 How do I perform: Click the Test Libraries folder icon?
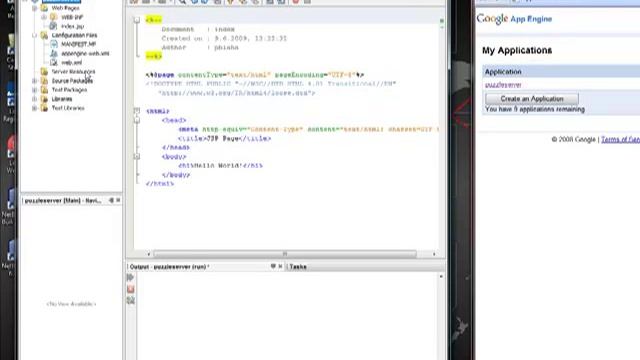(x=44, y=108)
